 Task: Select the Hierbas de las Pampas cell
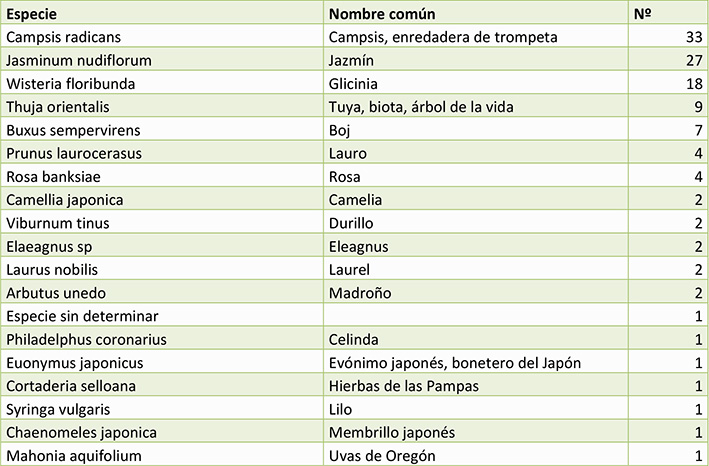[476, 385]
